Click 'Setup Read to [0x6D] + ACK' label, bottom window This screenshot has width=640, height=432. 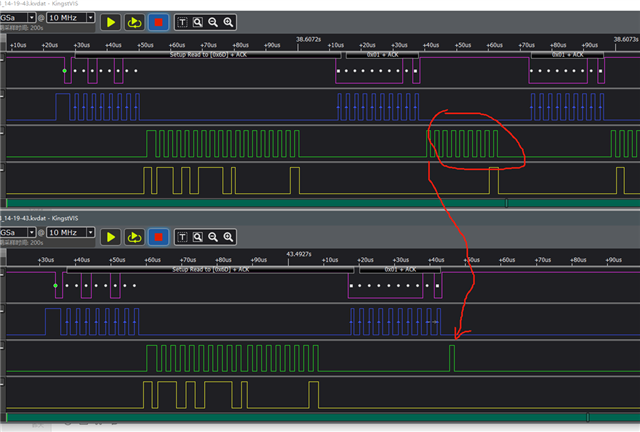tap(211, 269)
